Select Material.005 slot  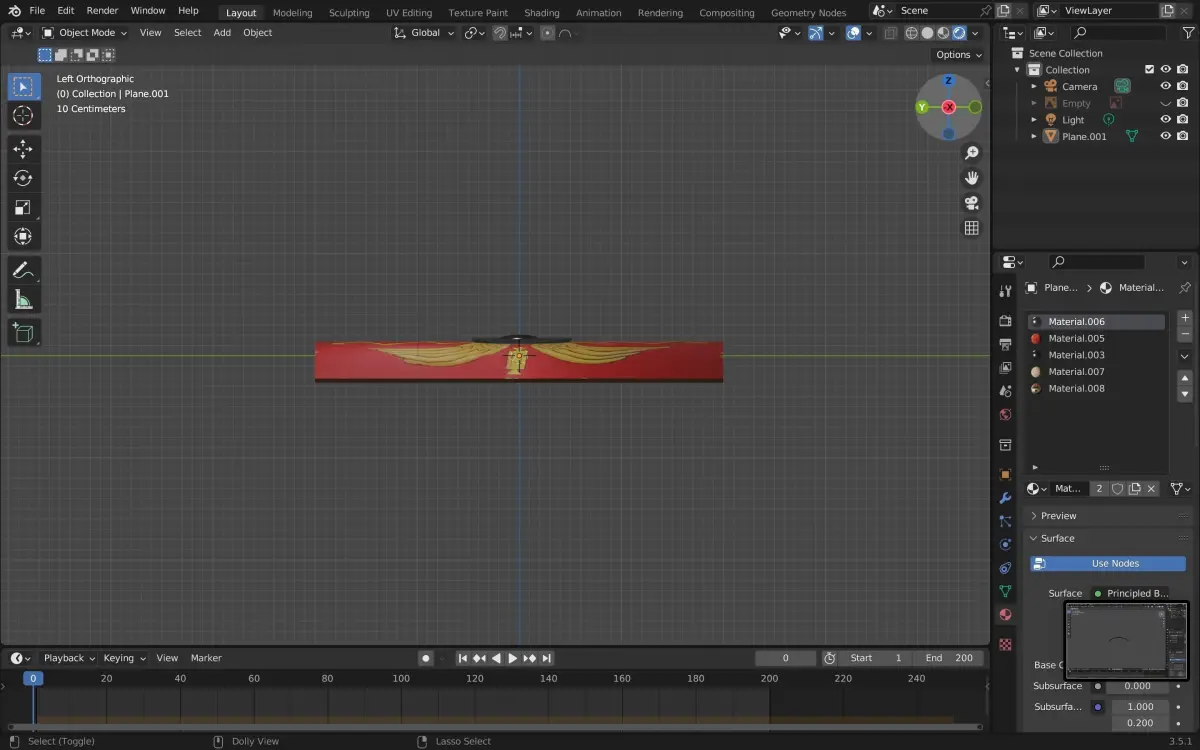[x=1096, y=338]
